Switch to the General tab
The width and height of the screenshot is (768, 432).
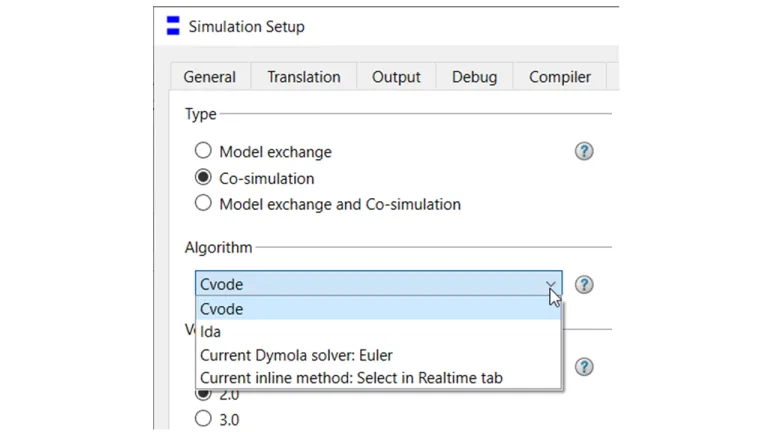coord(210,77)
